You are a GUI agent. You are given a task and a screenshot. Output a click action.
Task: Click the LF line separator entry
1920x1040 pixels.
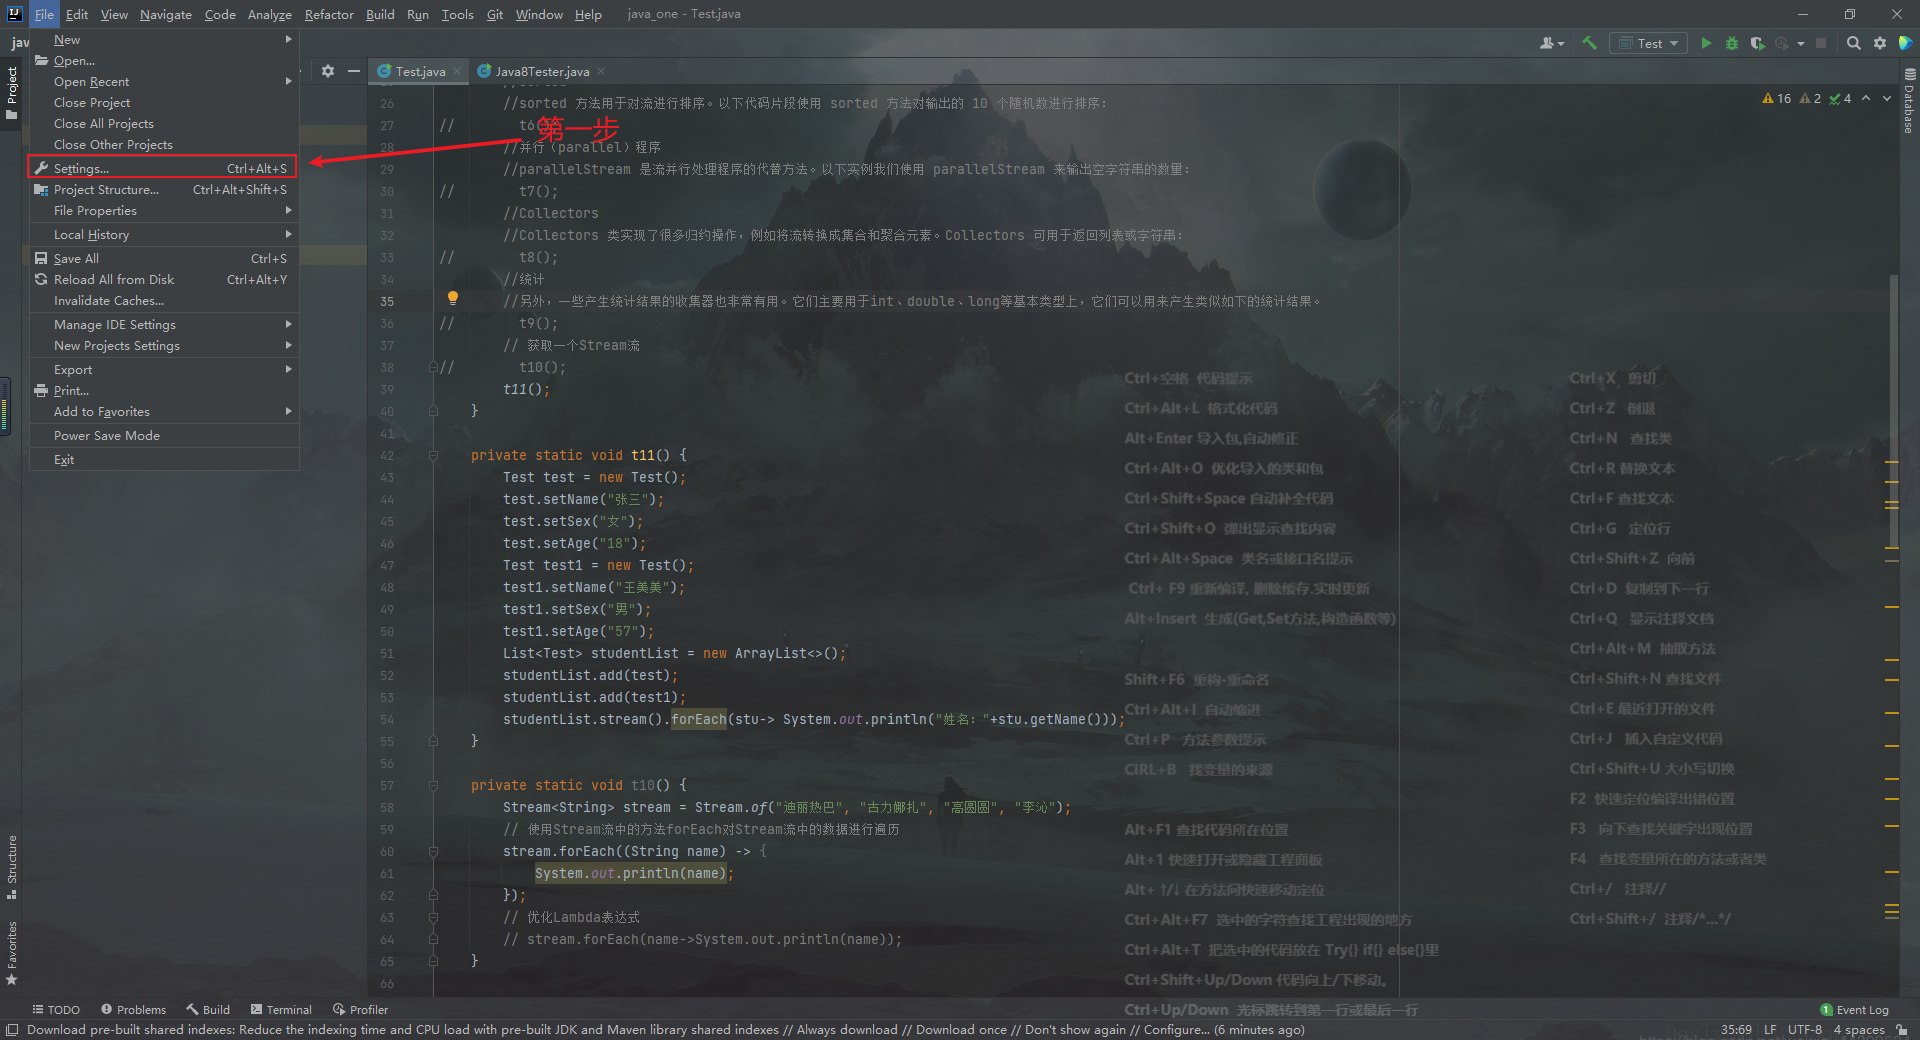click(1770, 1030)
